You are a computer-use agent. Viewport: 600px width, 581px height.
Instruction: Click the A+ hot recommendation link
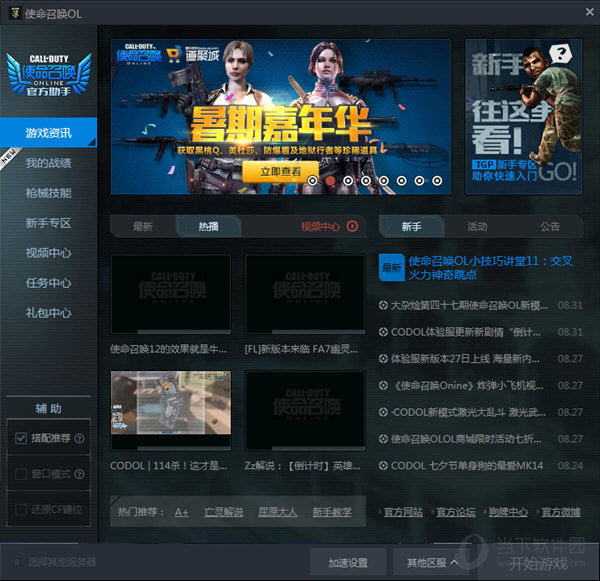pyautogui.click(x=181, y=512)
